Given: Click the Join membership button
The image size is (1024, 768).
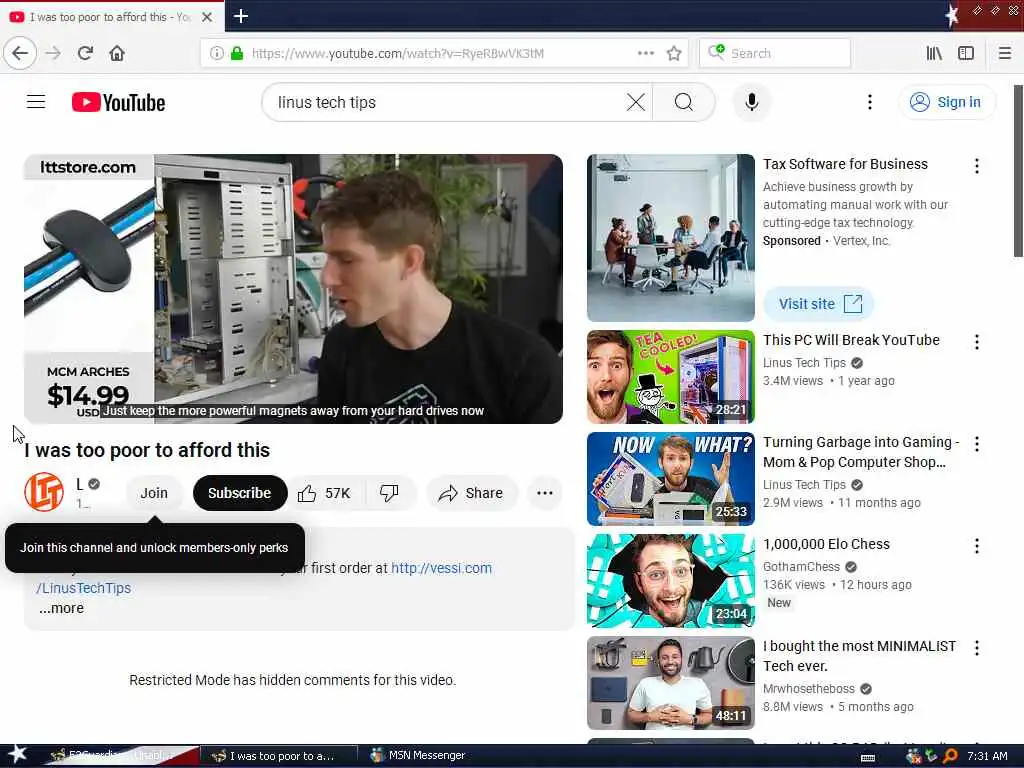Looking at the screenshot, I should [154, 493].
